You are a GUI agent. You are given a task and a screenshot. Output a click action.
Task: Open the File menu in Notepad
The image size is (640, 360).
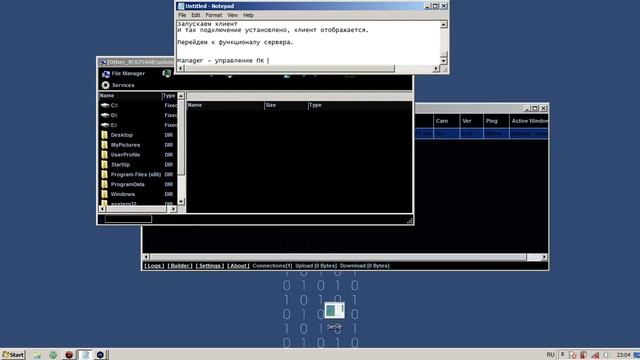pyautogui.click(x=182, y=15)
